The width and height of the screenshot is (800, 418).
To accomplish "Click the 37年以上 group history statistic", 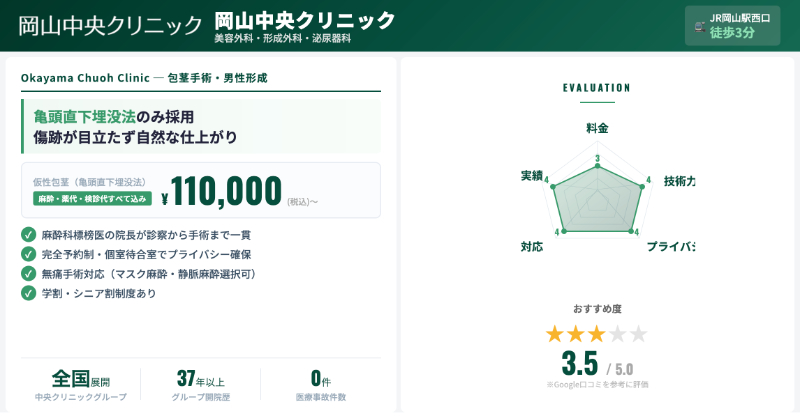I will point(200,379).
